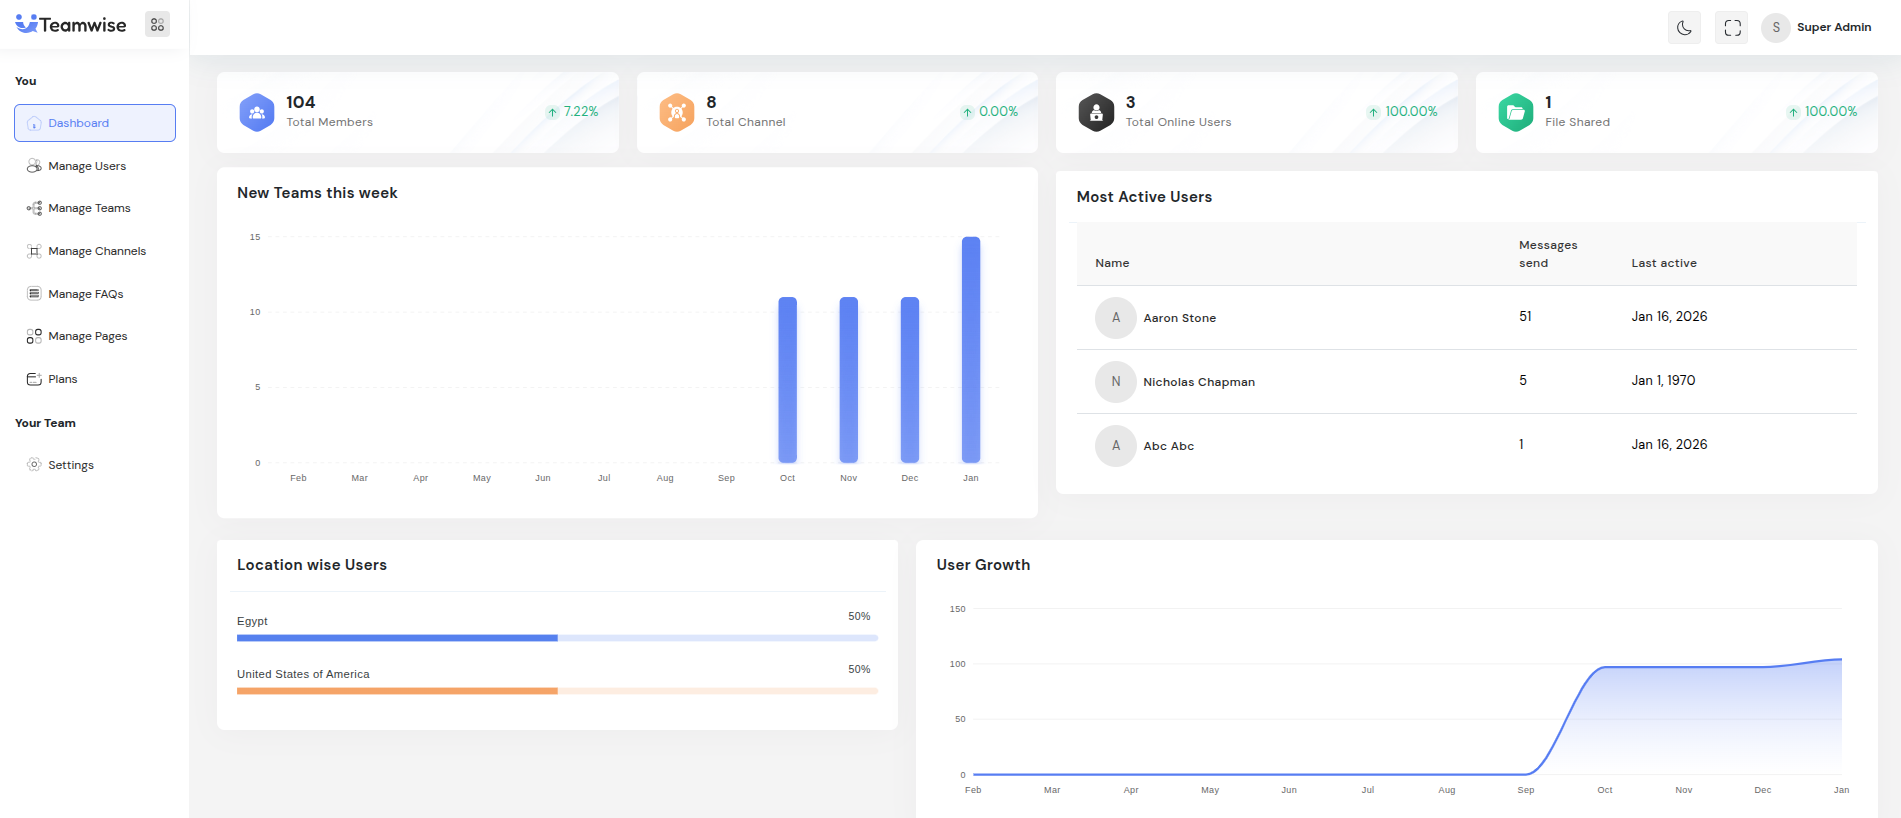Collapse sidebar using grid icon beside logo
The image size is (1901, 818).
pos(157,25)
